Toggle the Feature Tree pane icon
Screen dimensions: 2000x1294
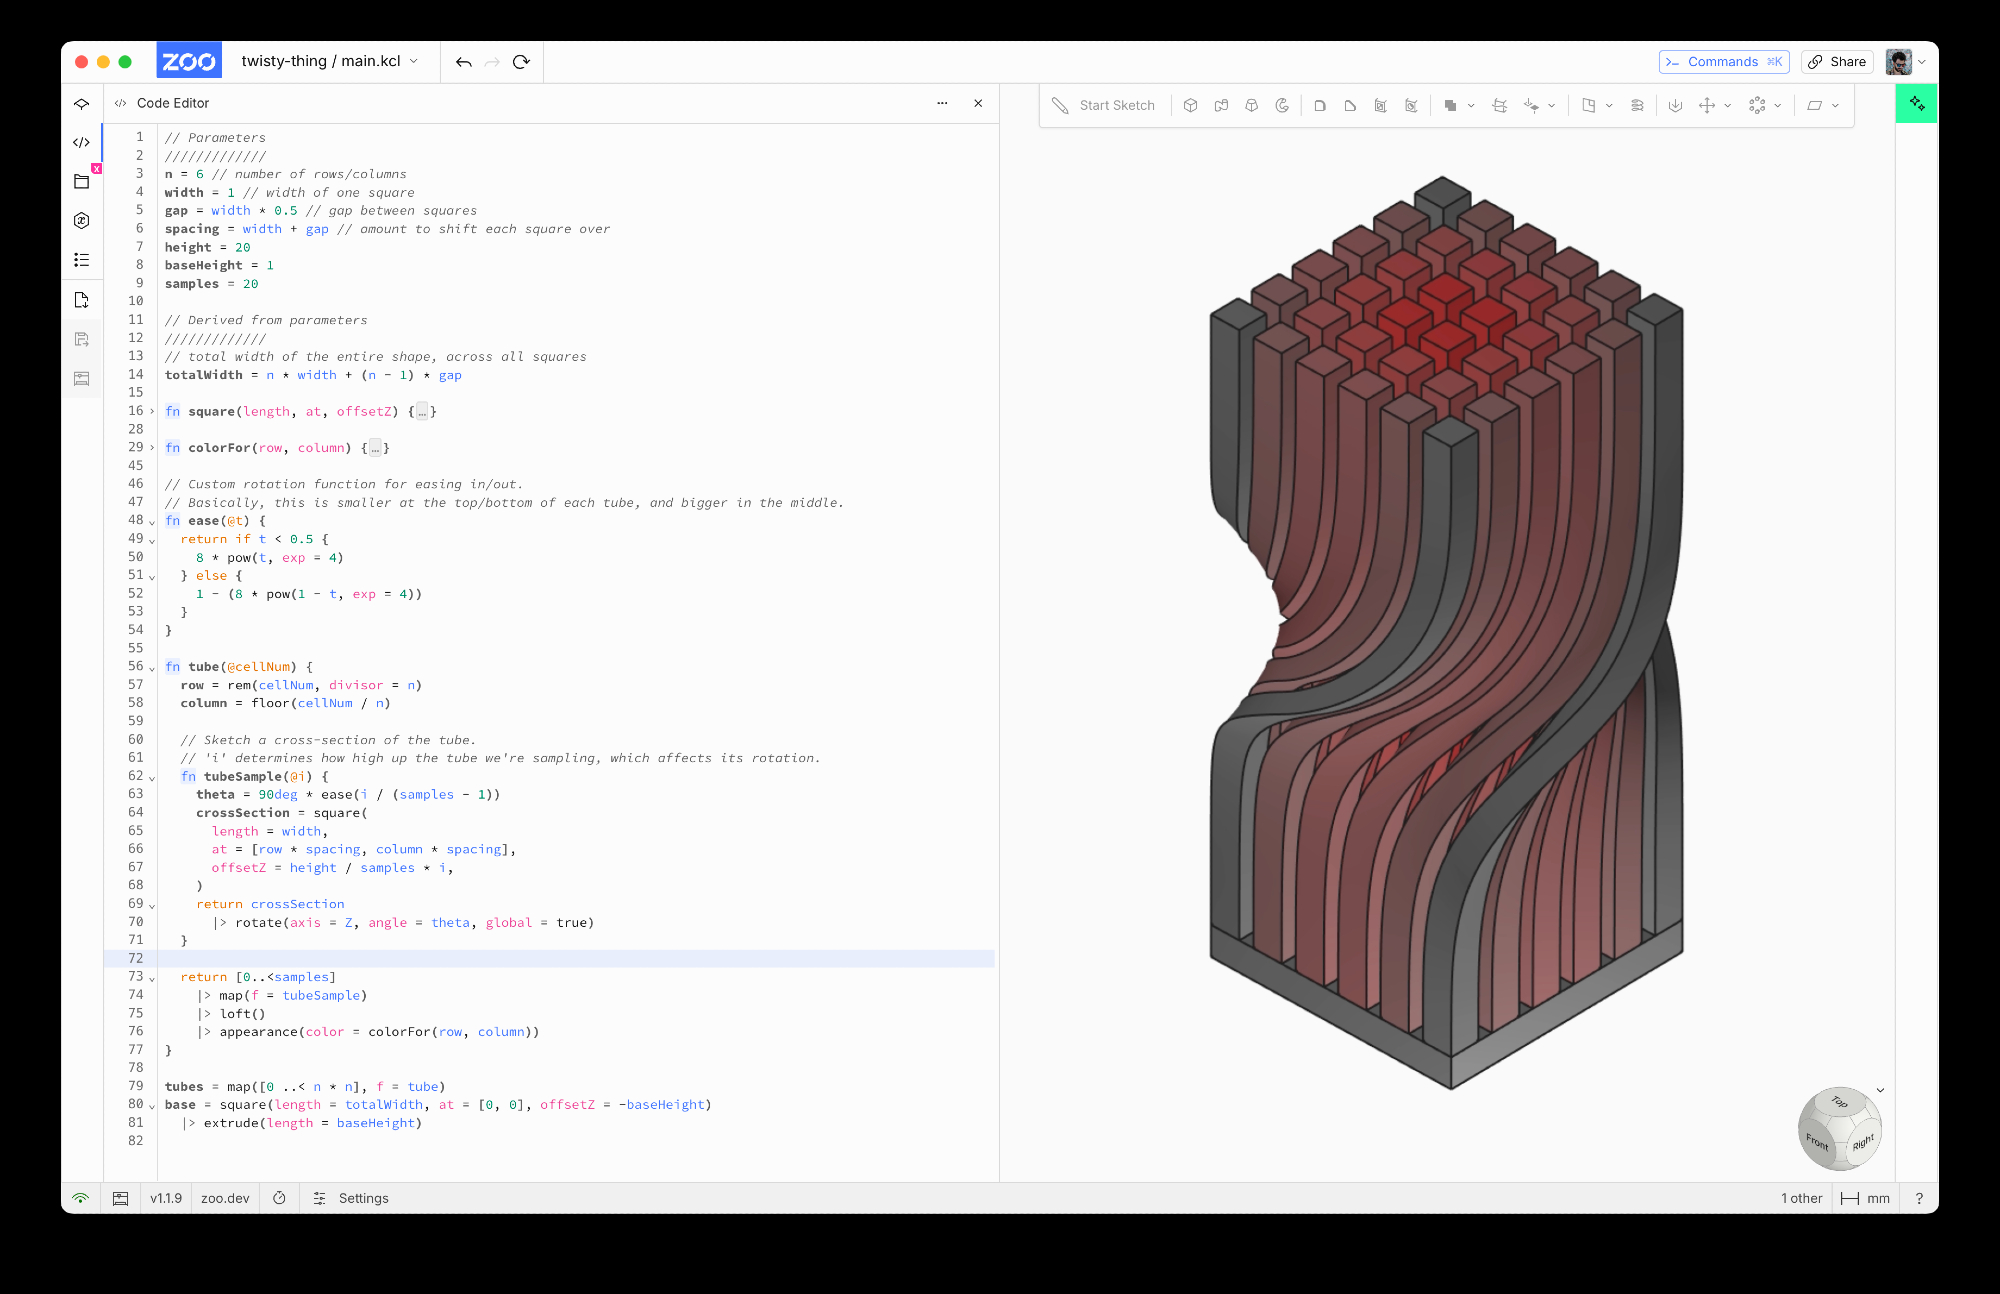click(x=82, y=103)
